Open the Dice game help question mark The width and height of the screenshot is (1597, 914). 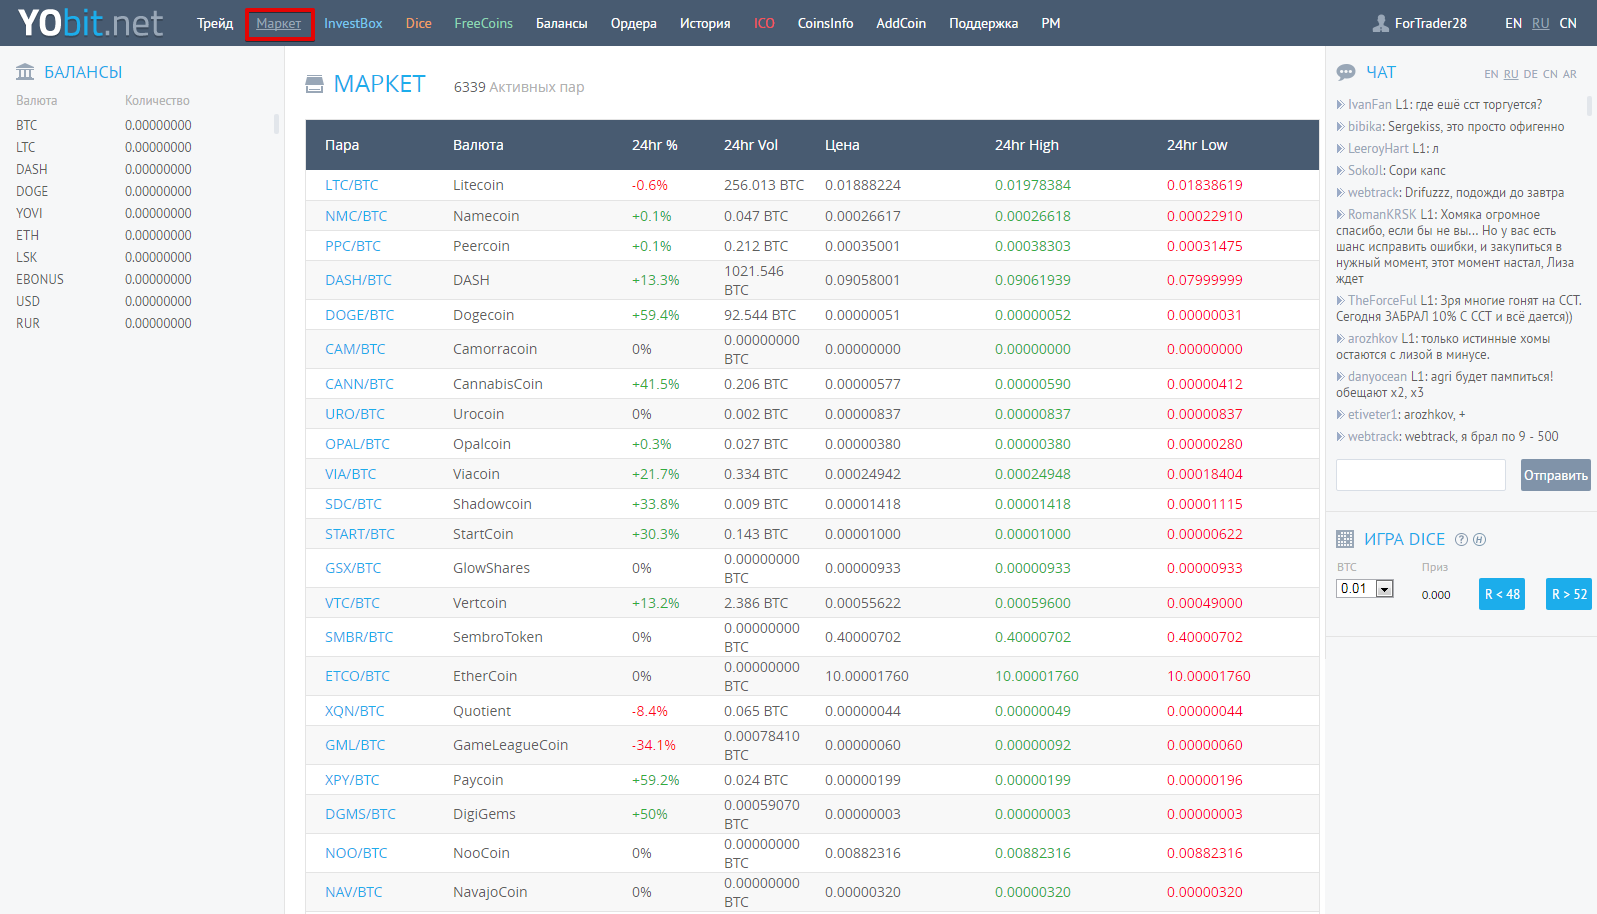pyautogui.click(x=1461, y=540)
